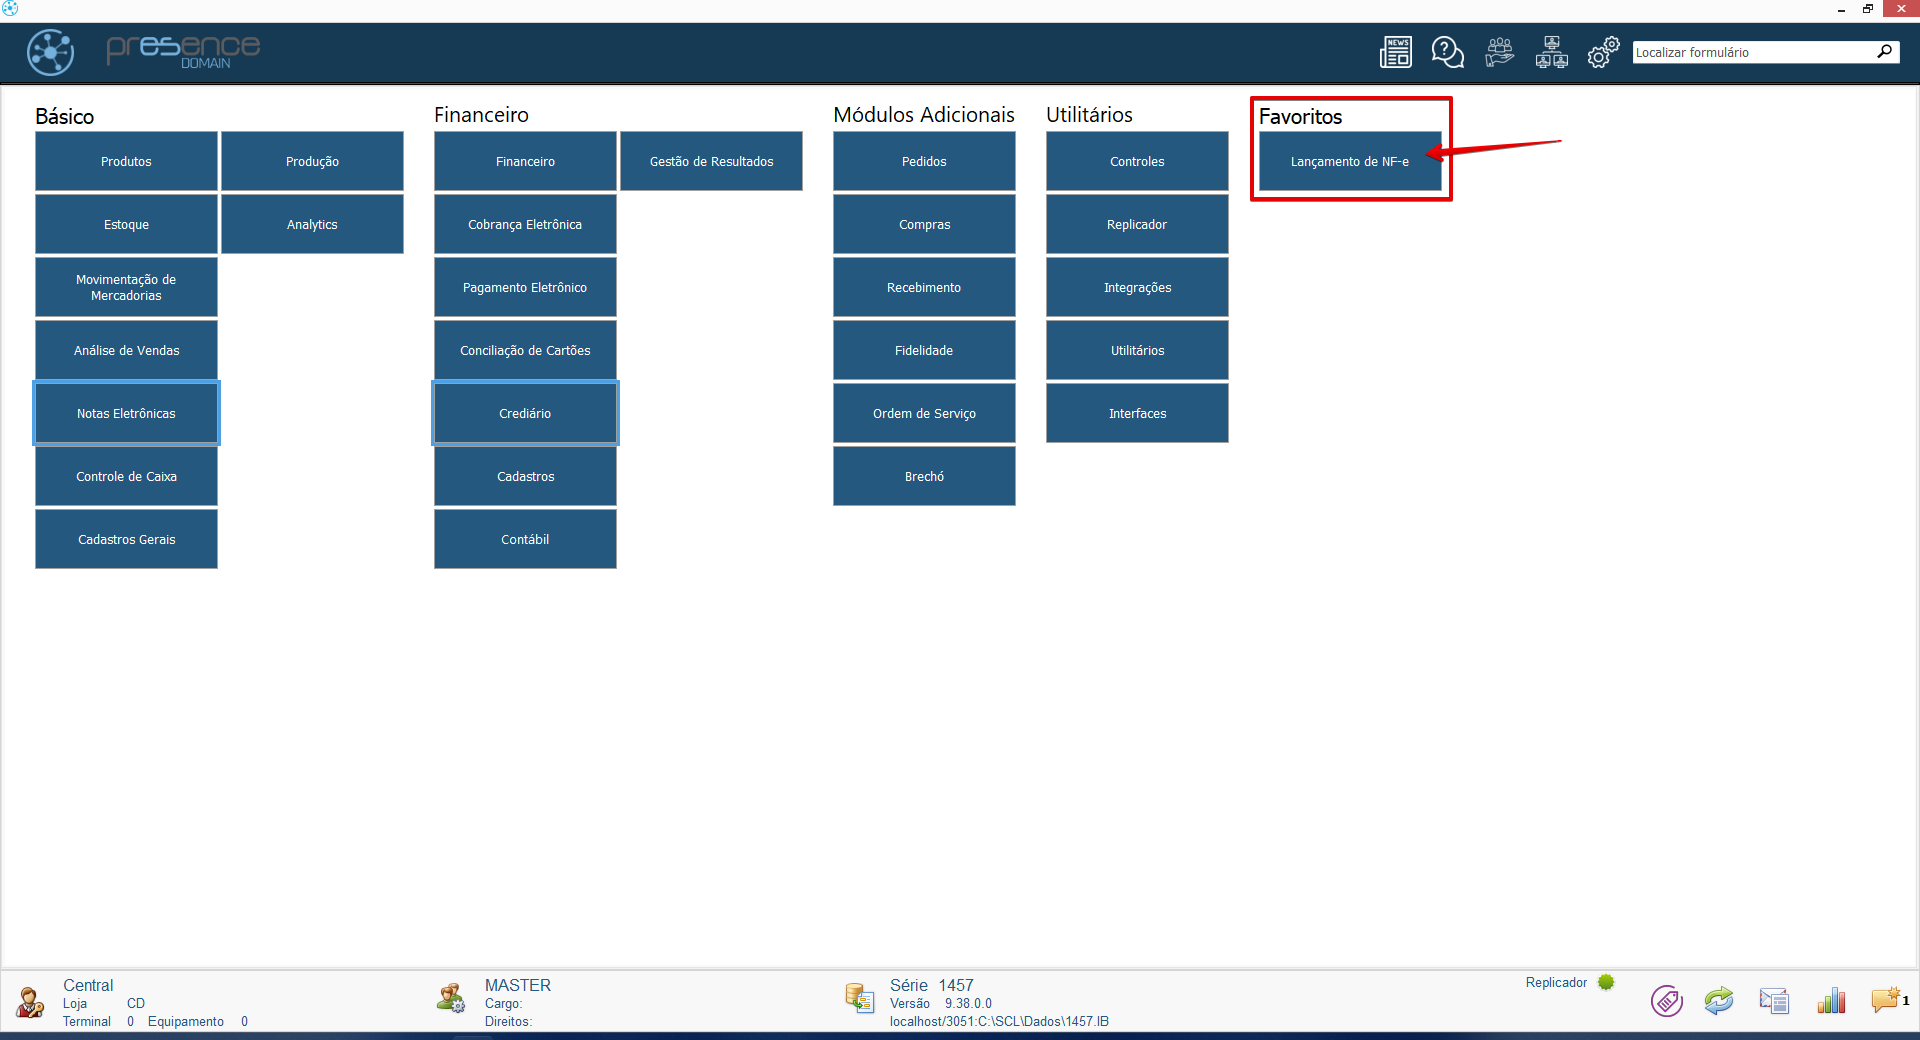Click the purple price tag icon
The height and width of the screenshot is (1040, 1920).
coord(1667,1000)
